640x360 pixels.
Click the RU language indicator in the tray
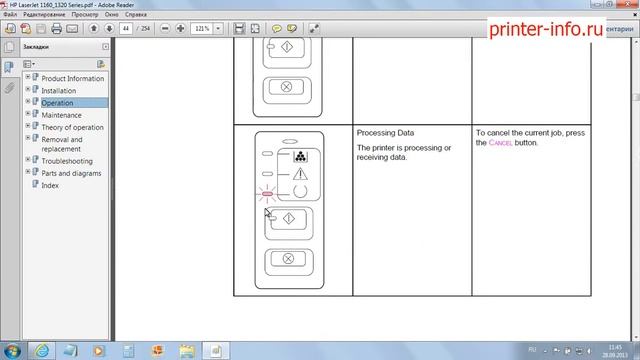click(x=532, y=350)
